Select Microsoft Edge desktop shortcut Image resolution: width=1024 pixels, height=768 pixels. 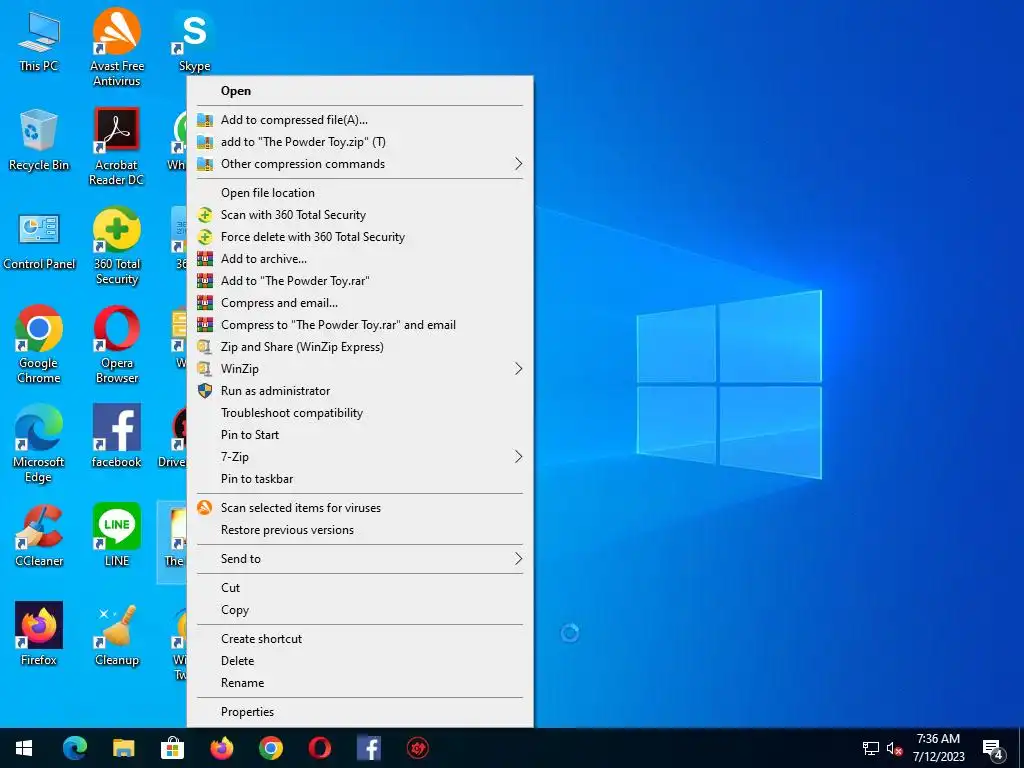pos(39,443)
